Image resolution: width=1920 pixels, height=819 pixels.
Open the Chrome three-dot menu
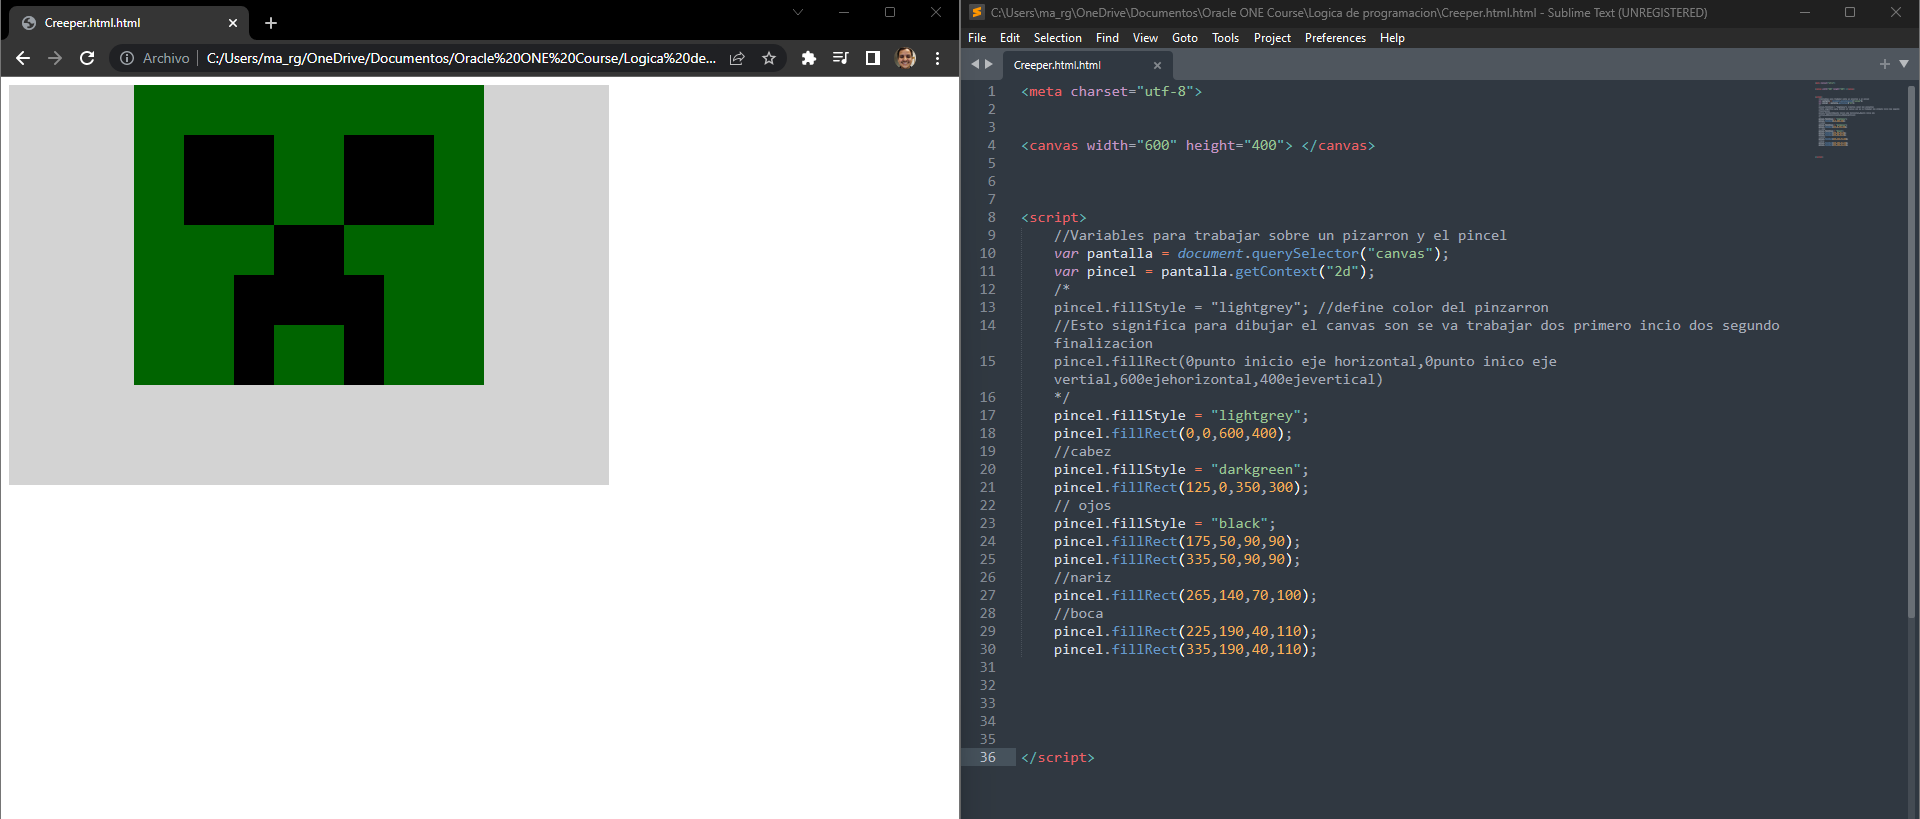click(x=937, y=58)
